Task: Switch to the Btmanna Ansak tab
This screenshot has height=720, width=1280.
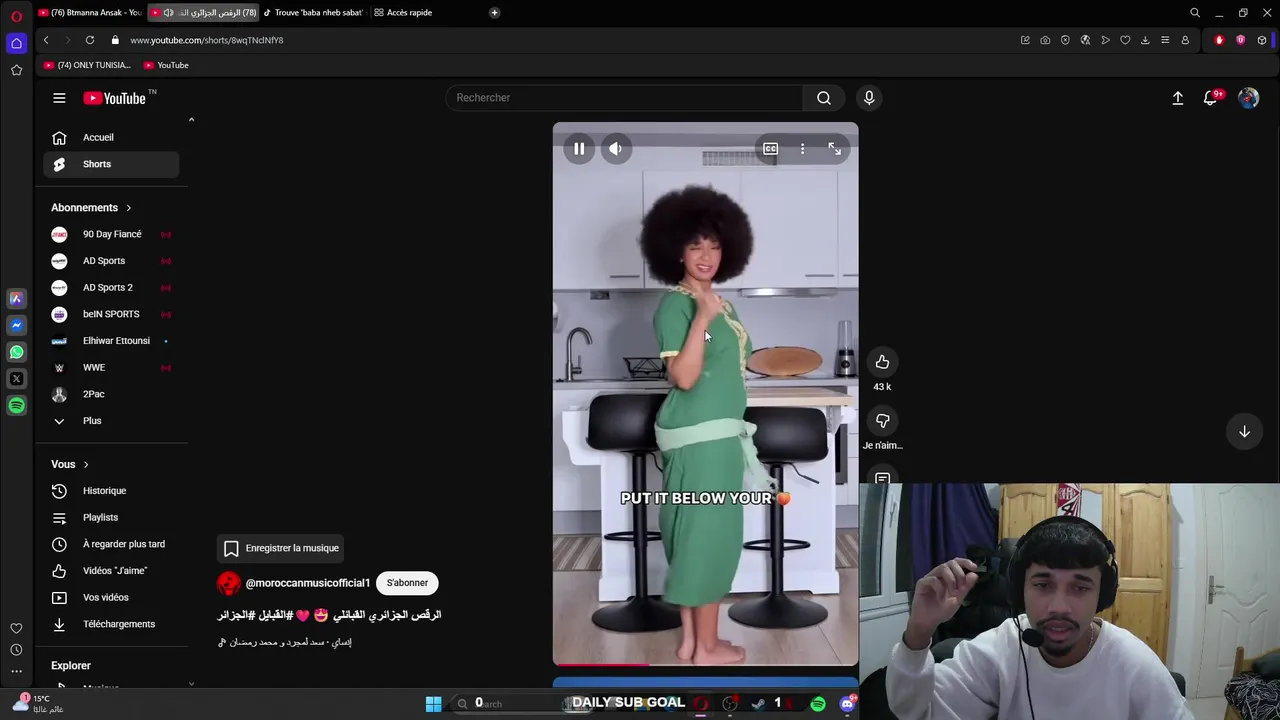Action: pos(90,13)
